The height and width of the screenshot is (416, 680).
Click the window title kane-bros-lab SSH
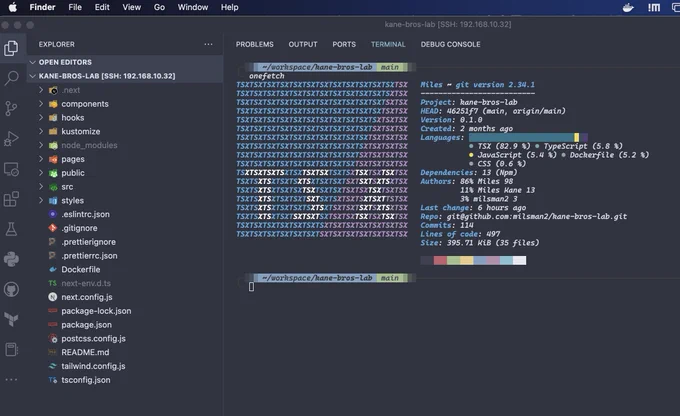tap(448, 24)
